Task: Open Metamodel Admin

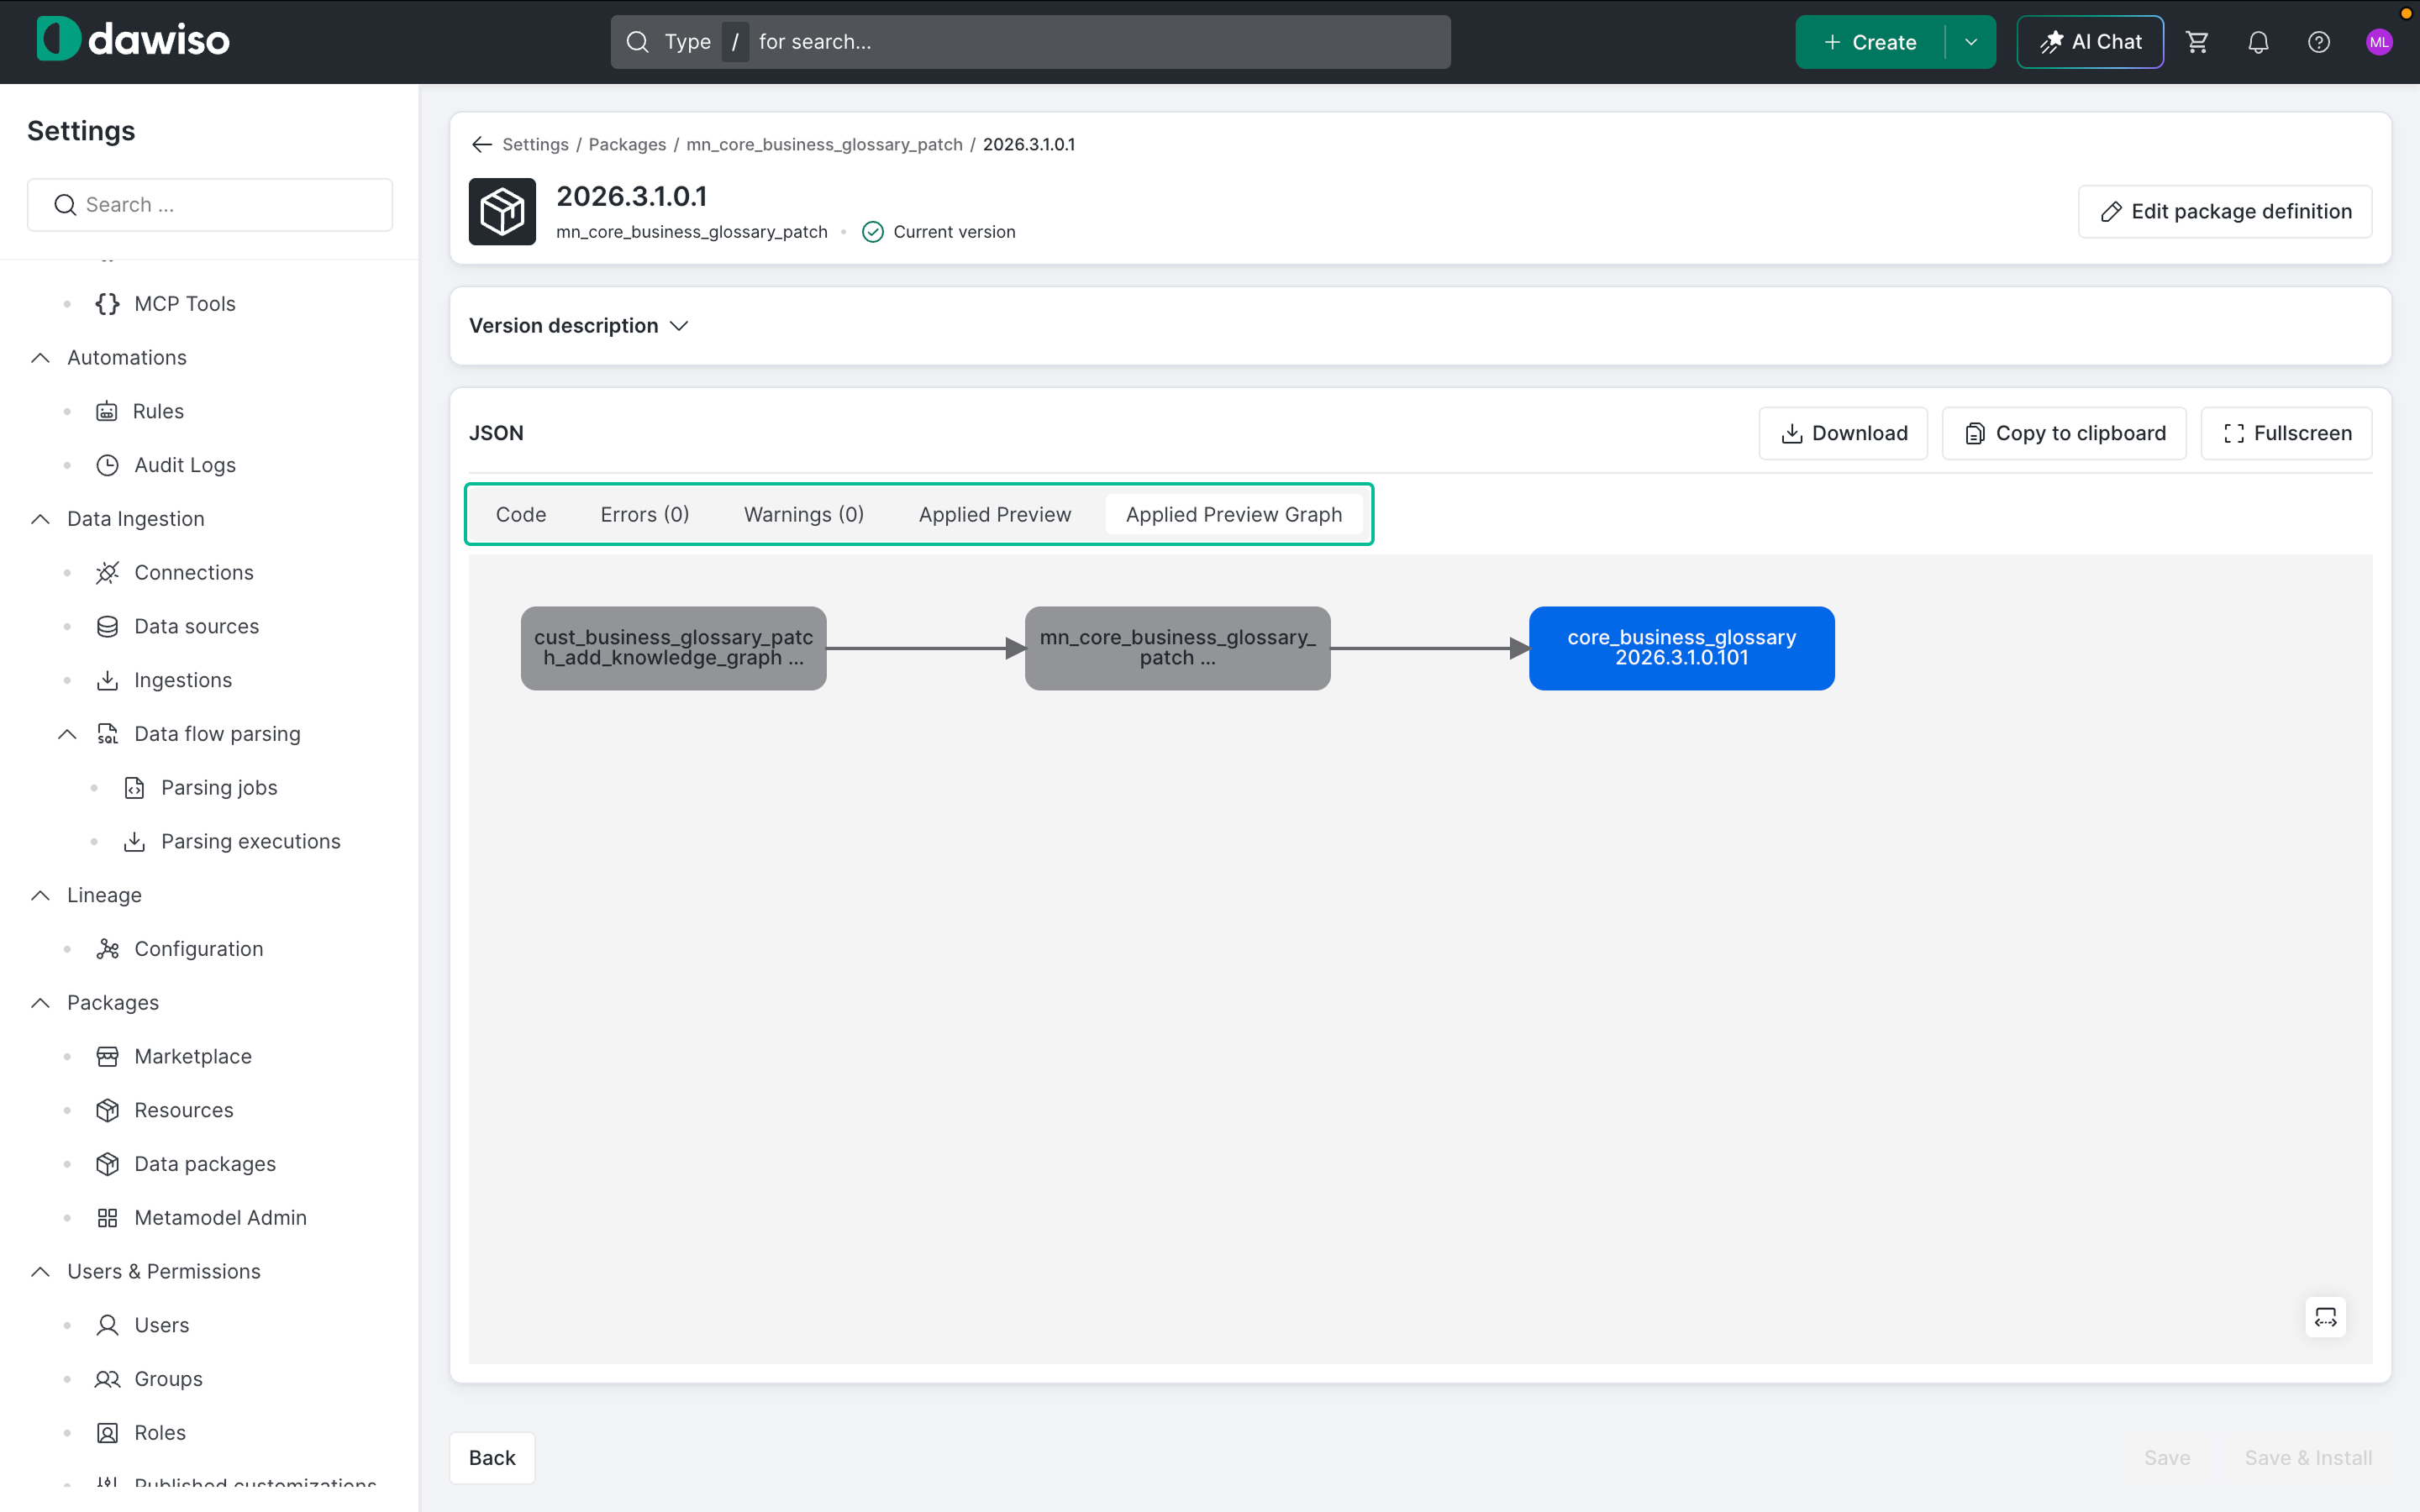Action: pyautogui.click(x=220, y=1217)
